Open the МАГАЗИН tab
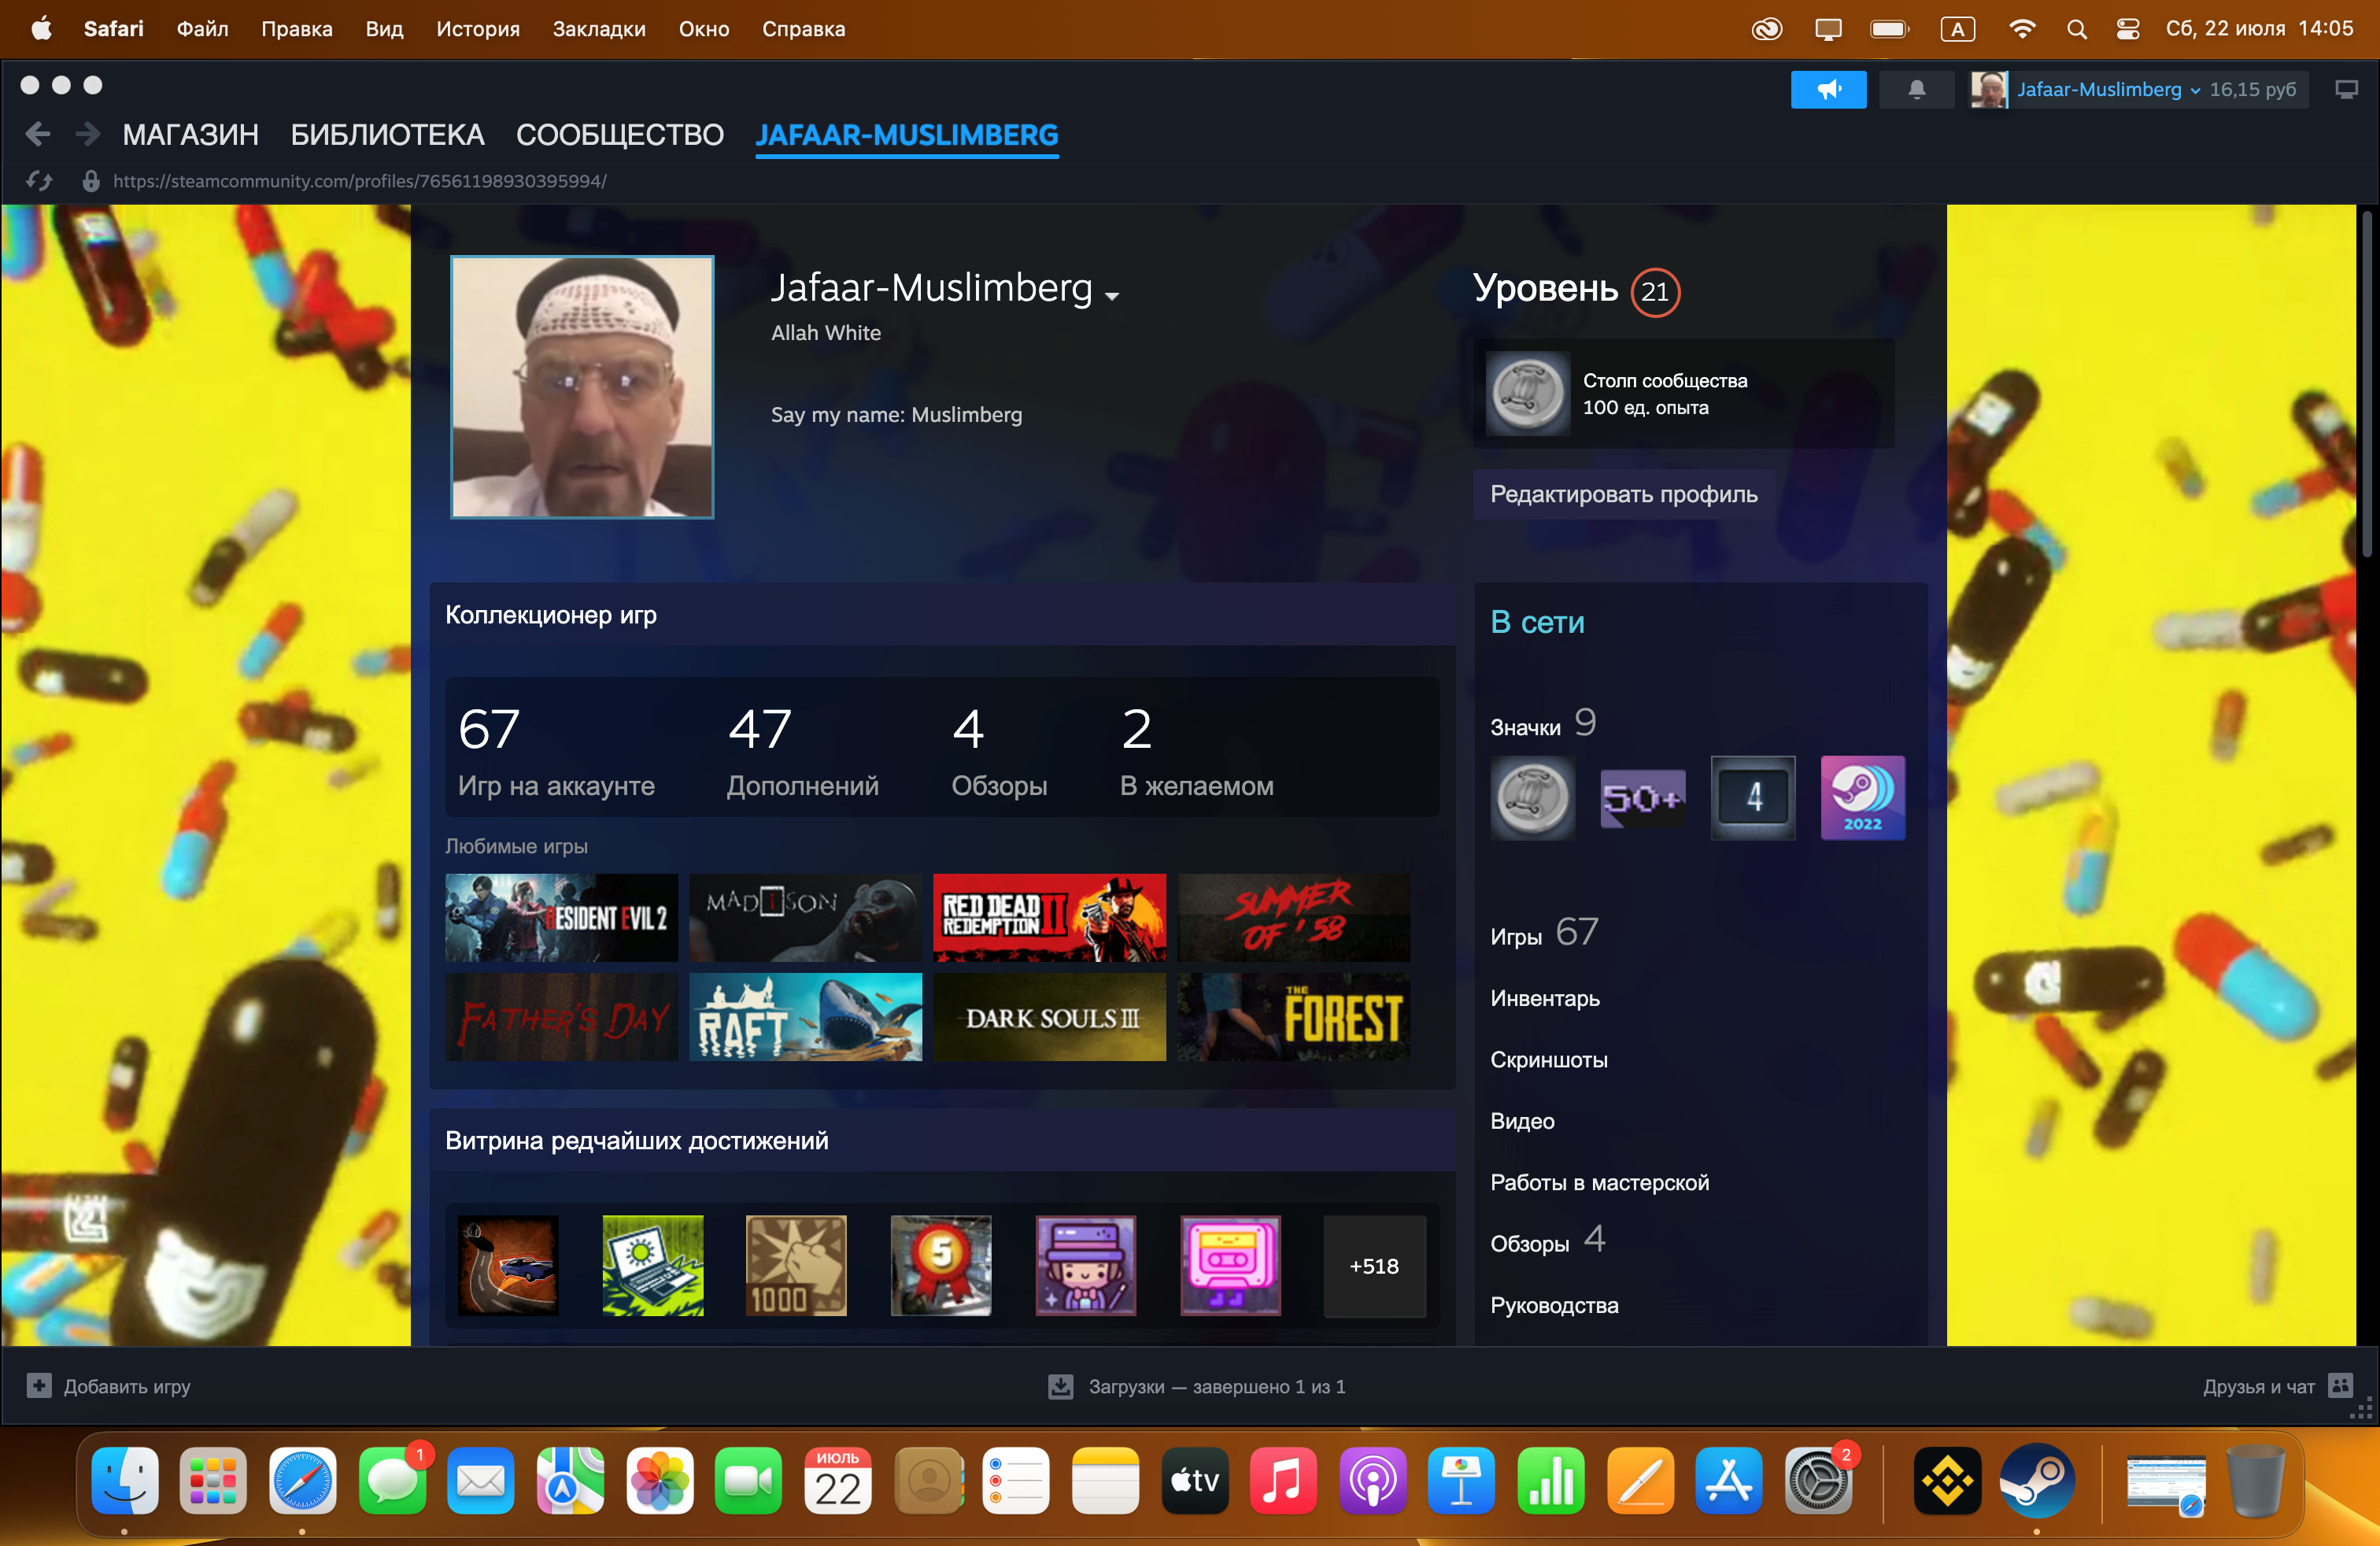 click(190, 134)
